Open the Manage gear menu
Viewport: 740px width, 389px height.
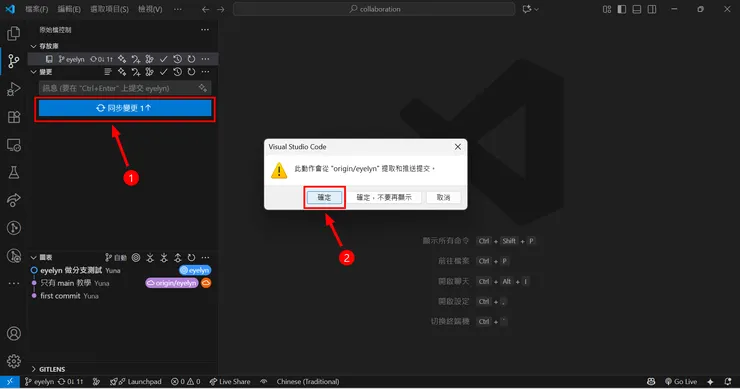point(14,361)
